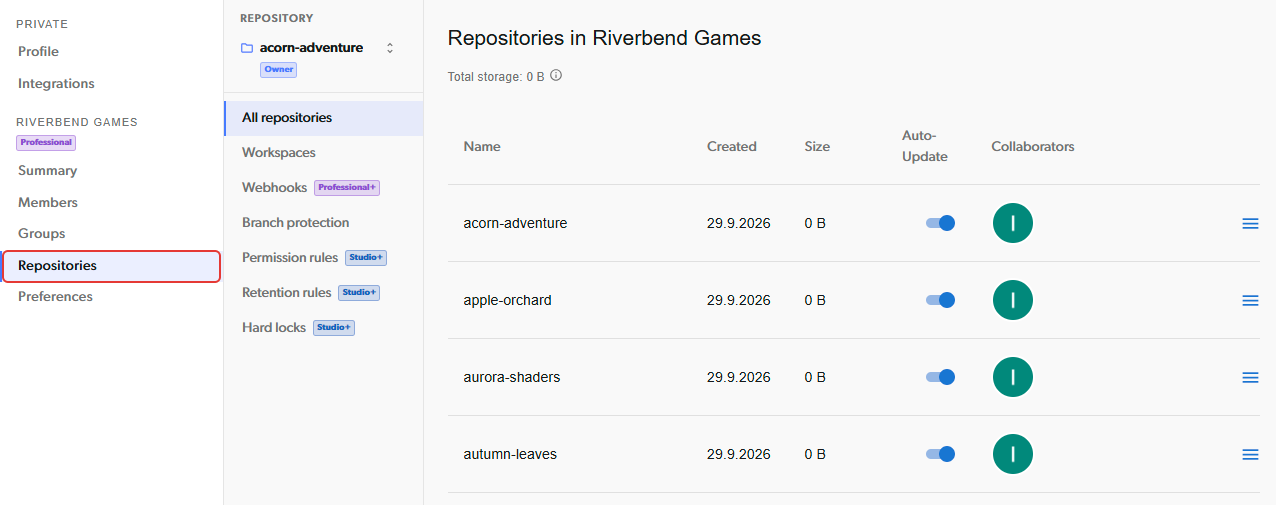Viewport: 1276px width, 505px height.
Task: Click the Collaborators column header
Action: pyautogui.click(x=1033, y=146)
